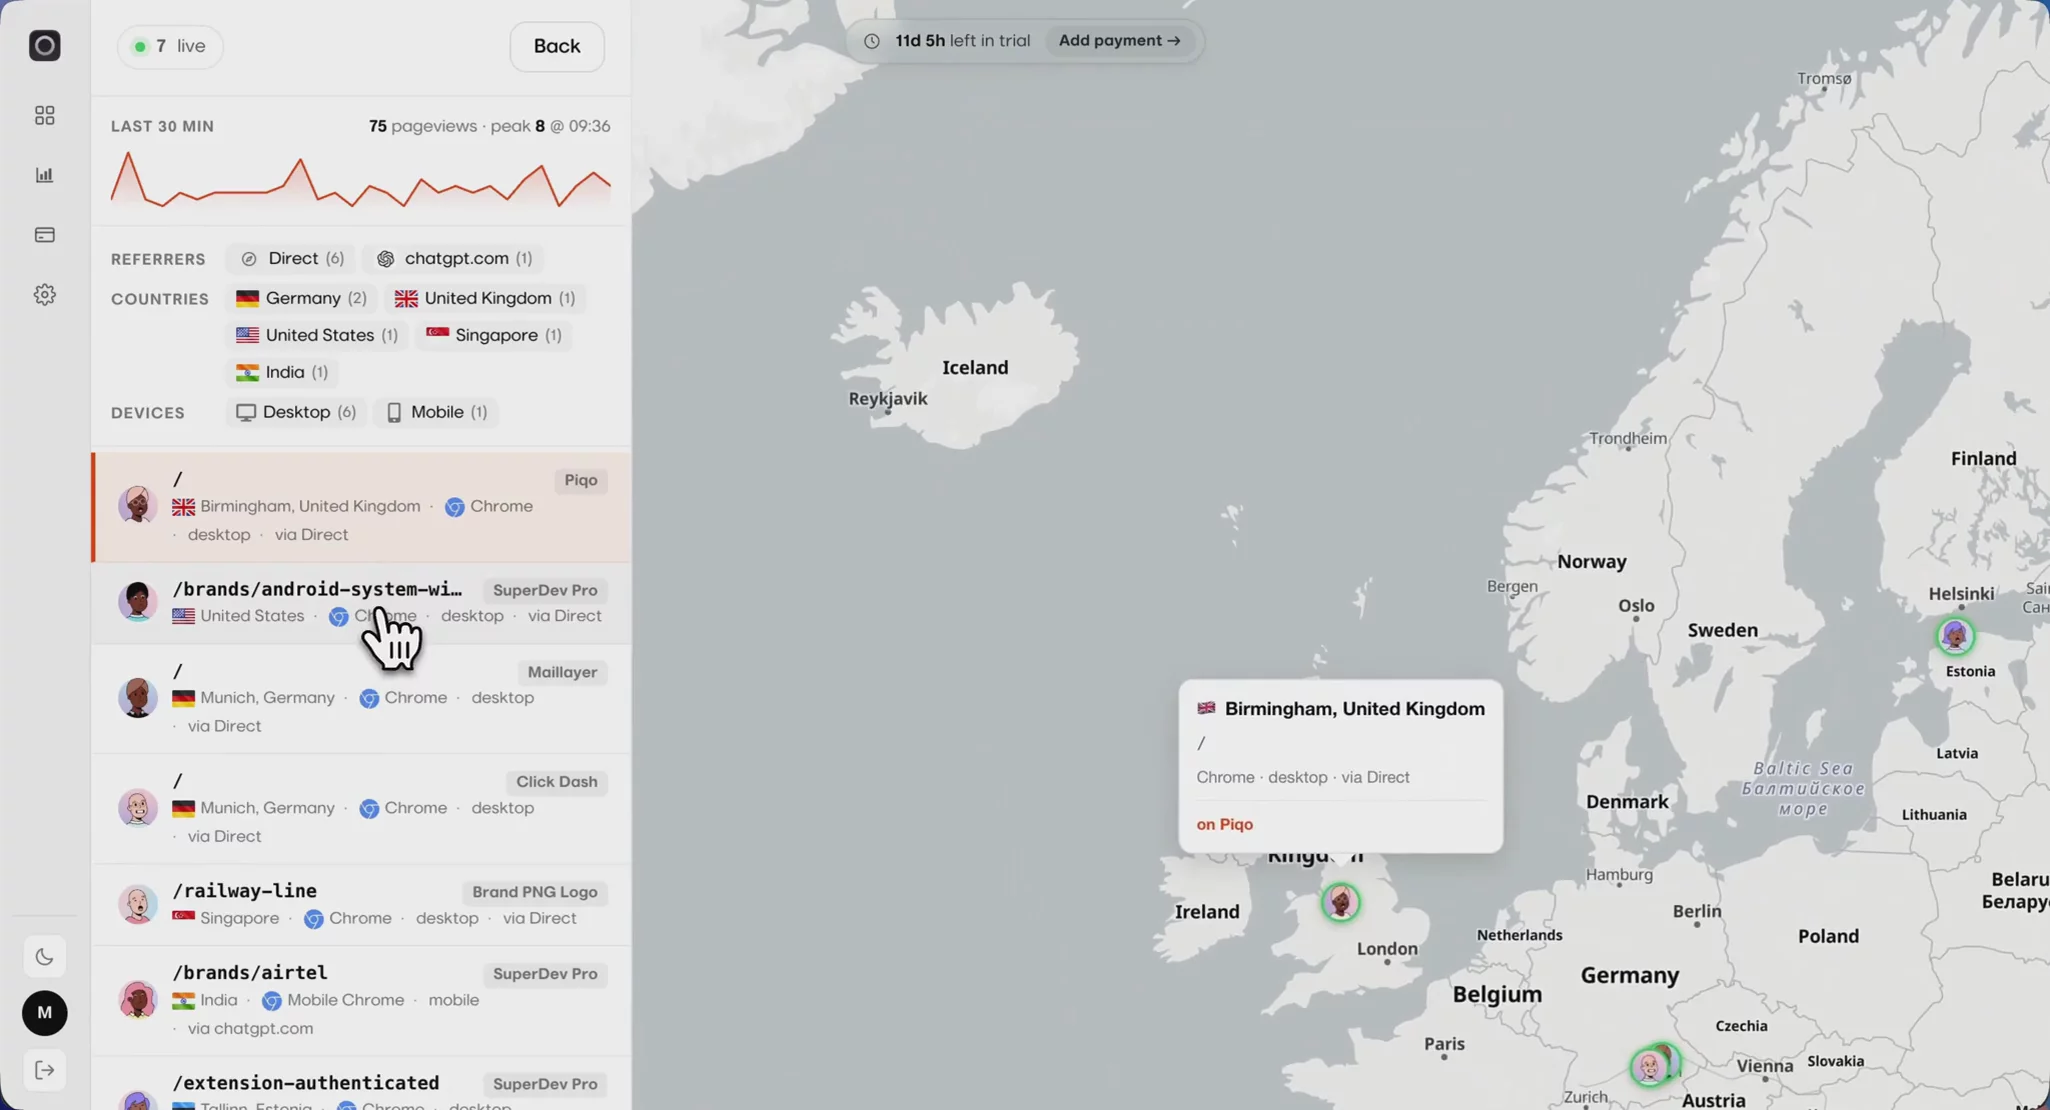Click the Singapore flag in /railway-line row

pos(183,917)
